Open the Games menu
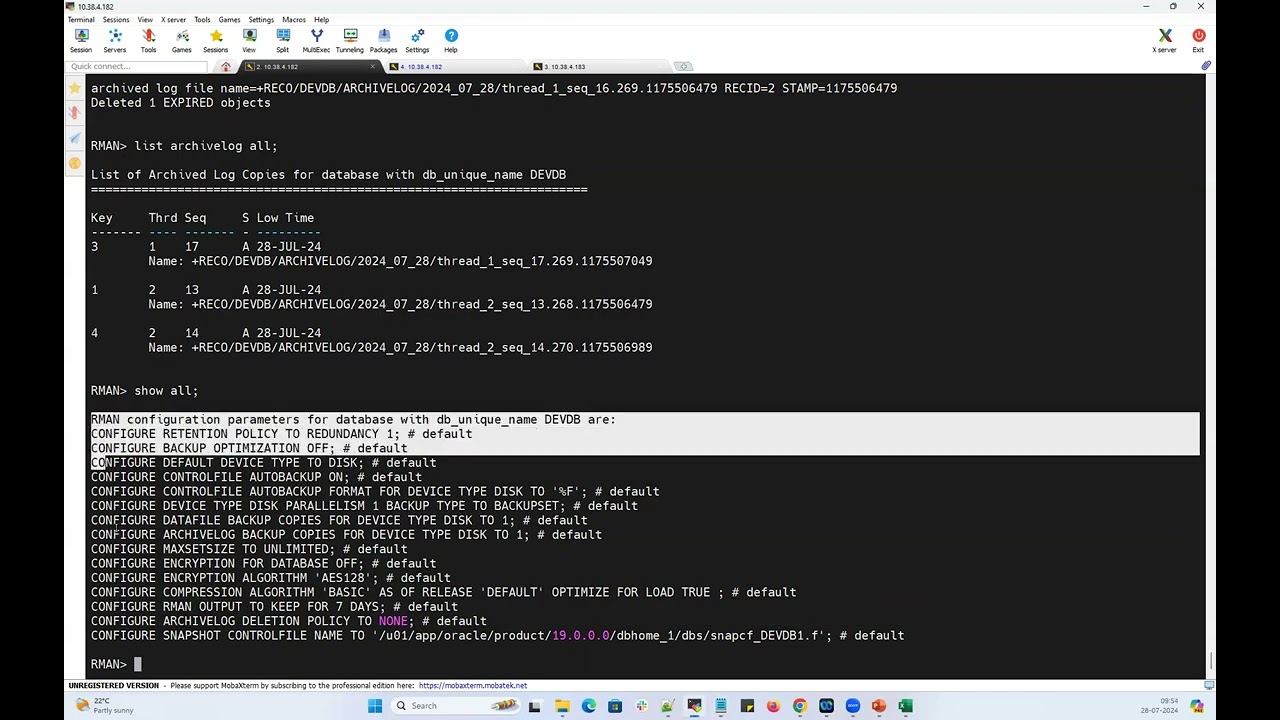Image resolution: width=1280 pixels, height=720 pixels. click(x=229, y=19)
